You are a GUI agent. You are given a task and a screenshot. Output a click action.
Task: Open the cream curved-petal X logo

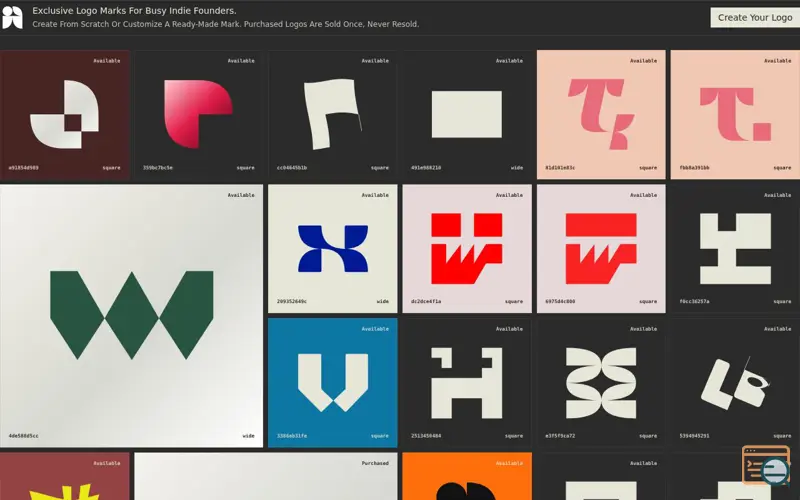click(601, 383)
